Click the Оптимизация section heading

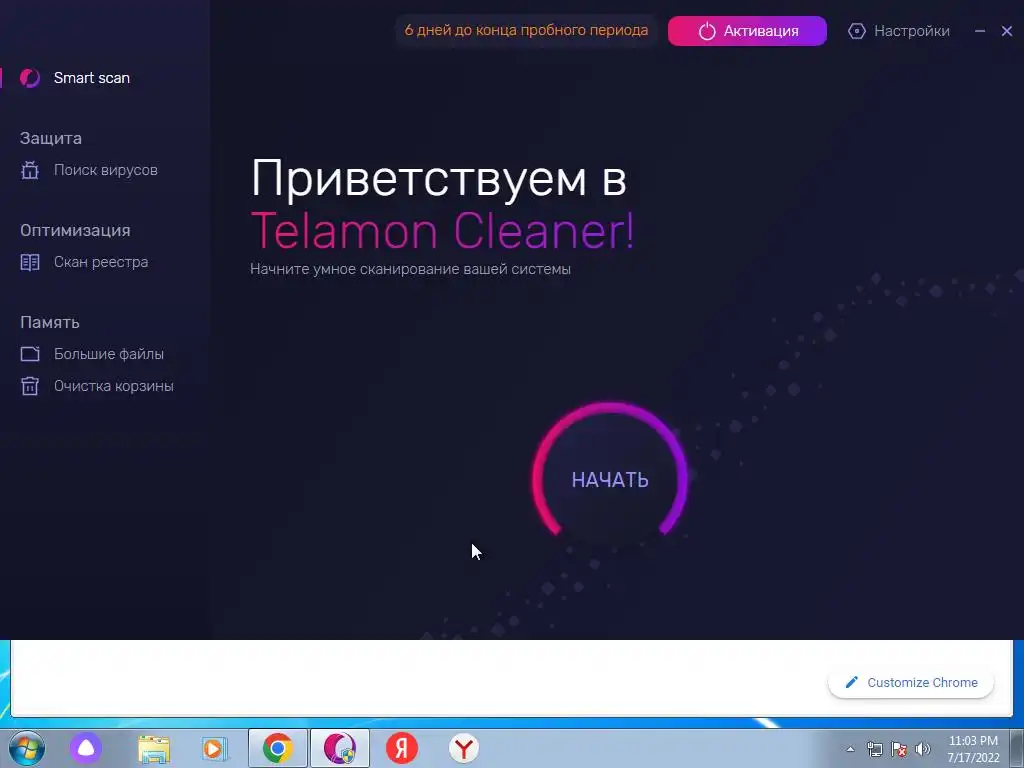75,230
